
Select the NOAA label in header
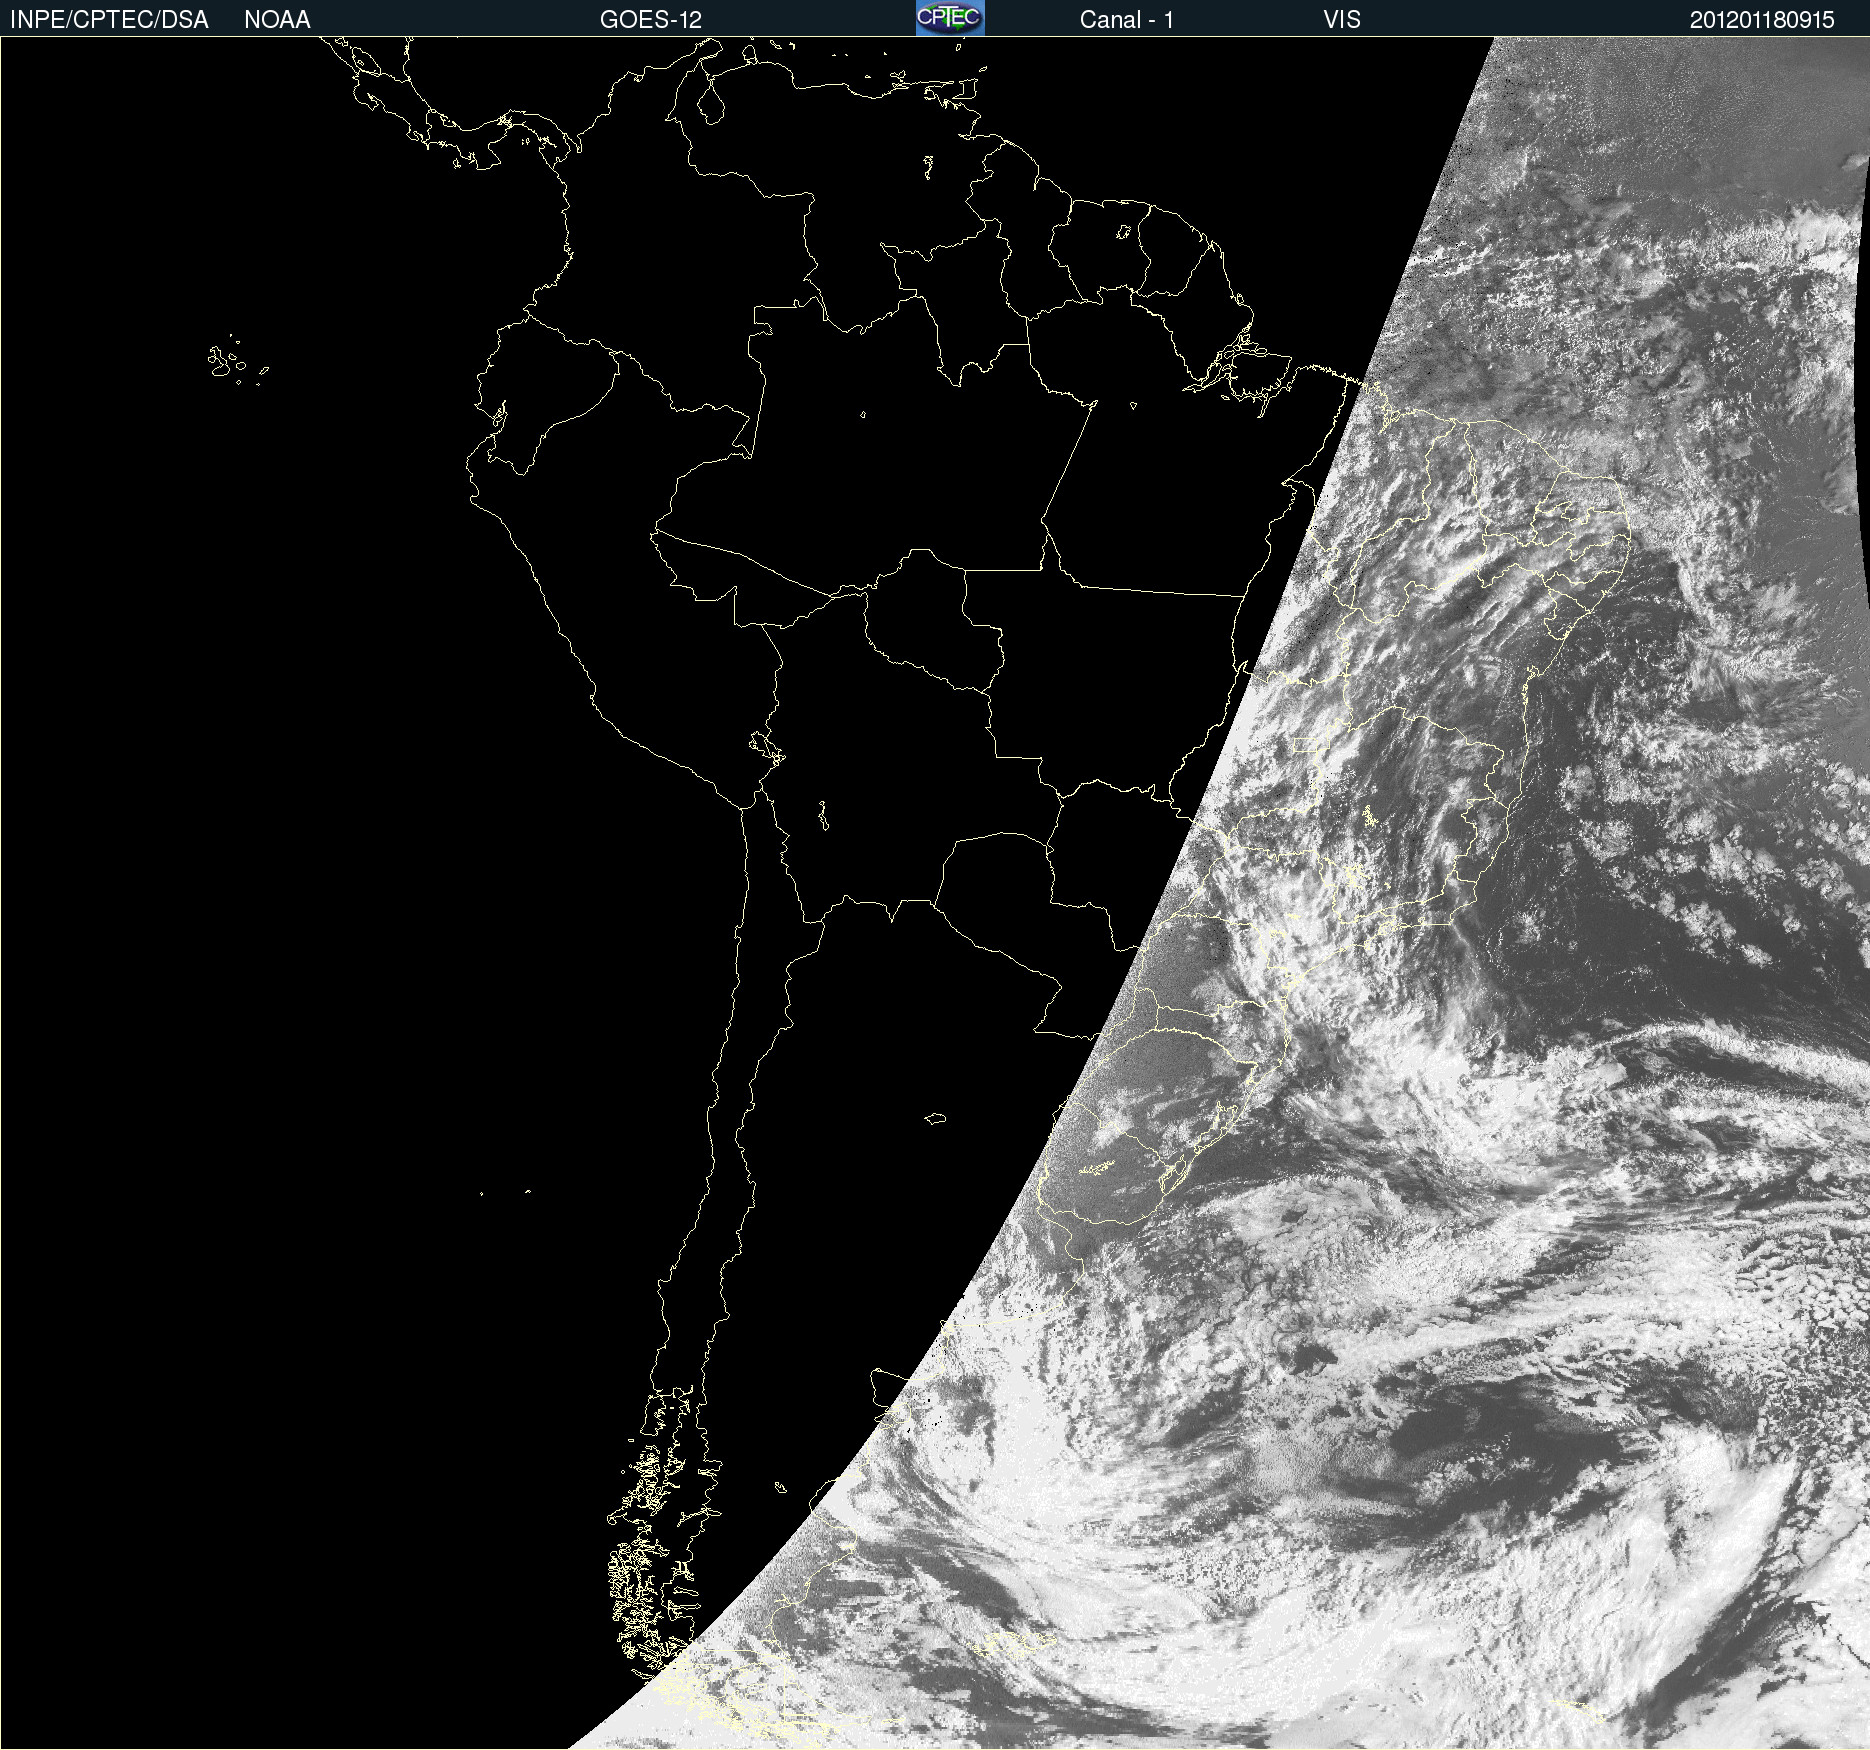tap(277, 20)
